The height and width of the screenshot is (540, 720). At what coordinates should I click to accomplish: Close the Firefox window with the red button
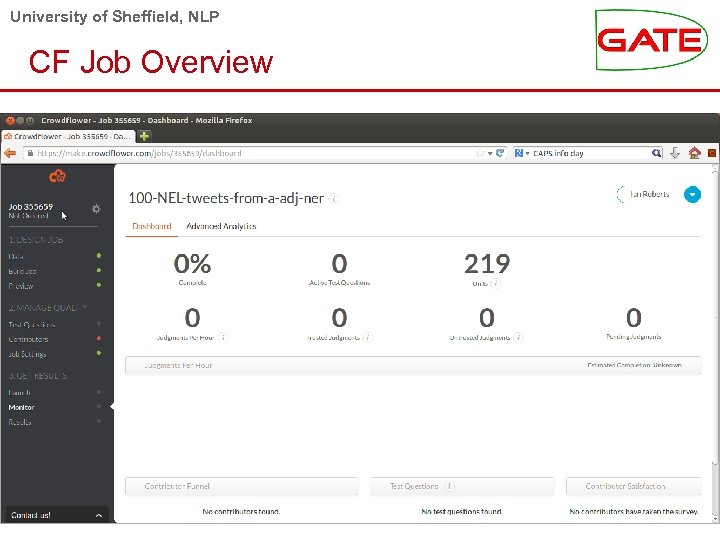(x=10, y=120)
